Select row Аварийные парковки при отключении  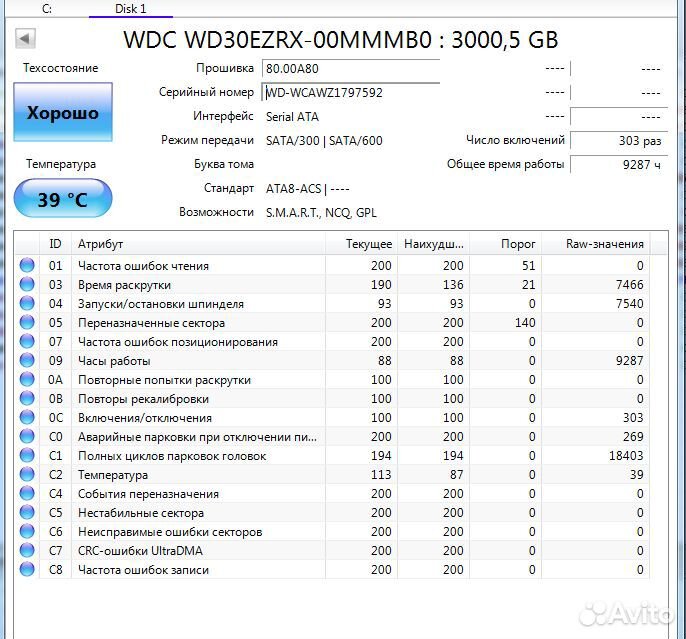pyautogui.click(x=332, y=436)
